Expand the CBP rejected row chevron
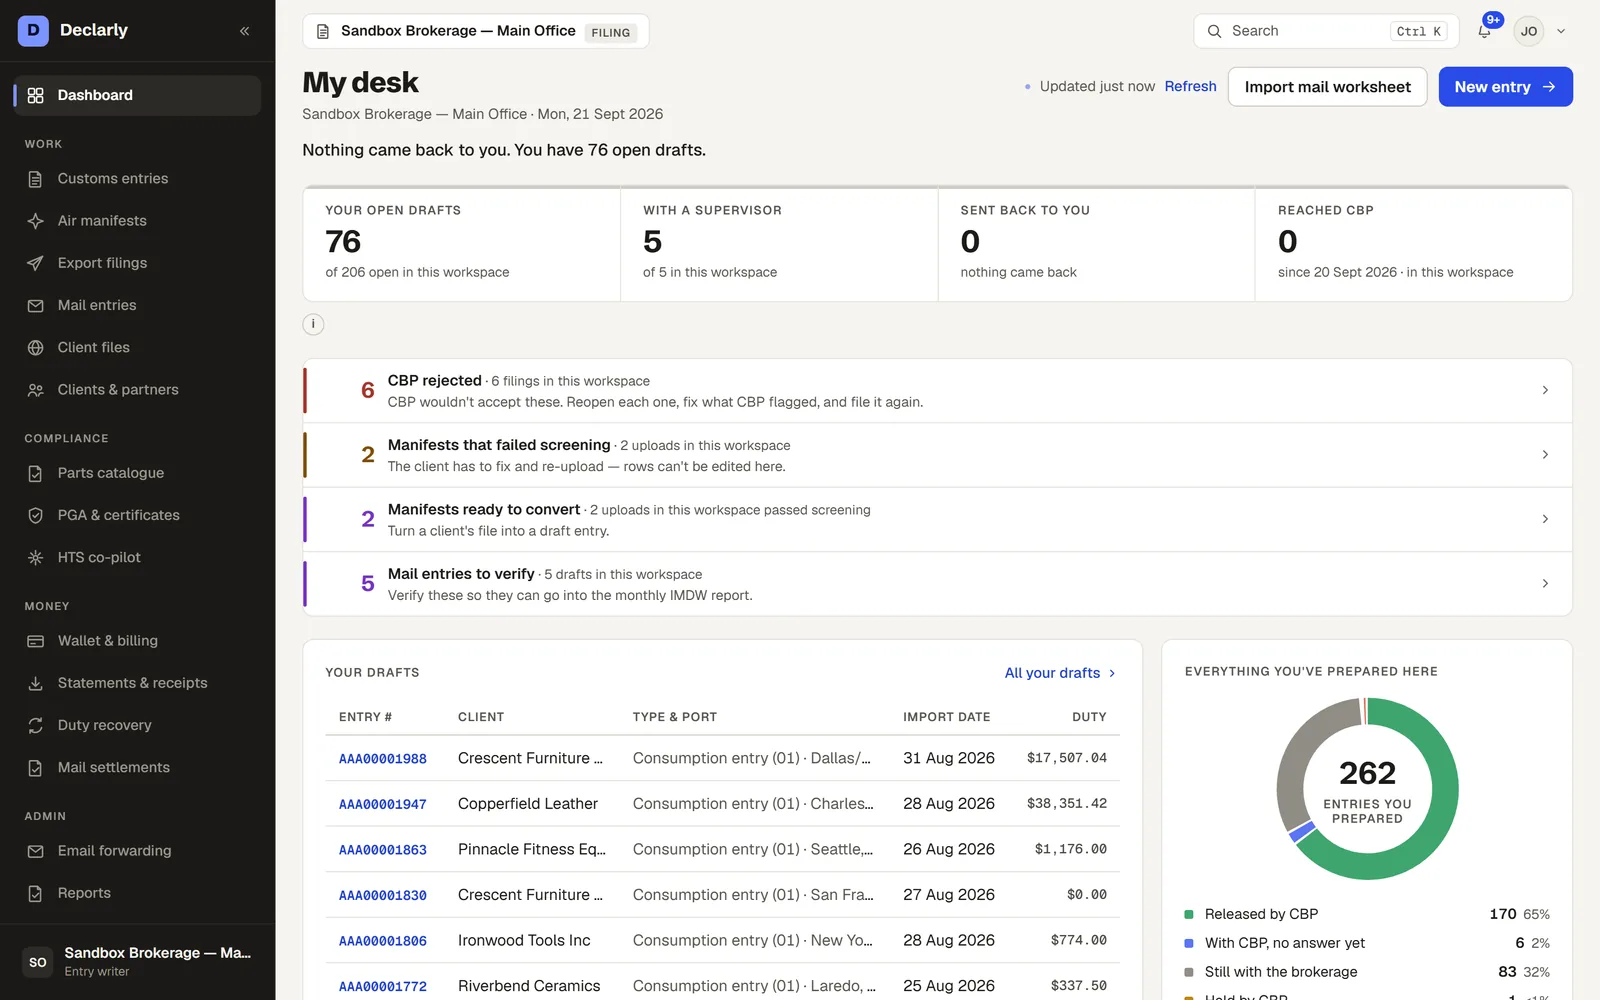Viewport: 1600px width, 1000px height. pyautogui.click(x=1545, y=390)
